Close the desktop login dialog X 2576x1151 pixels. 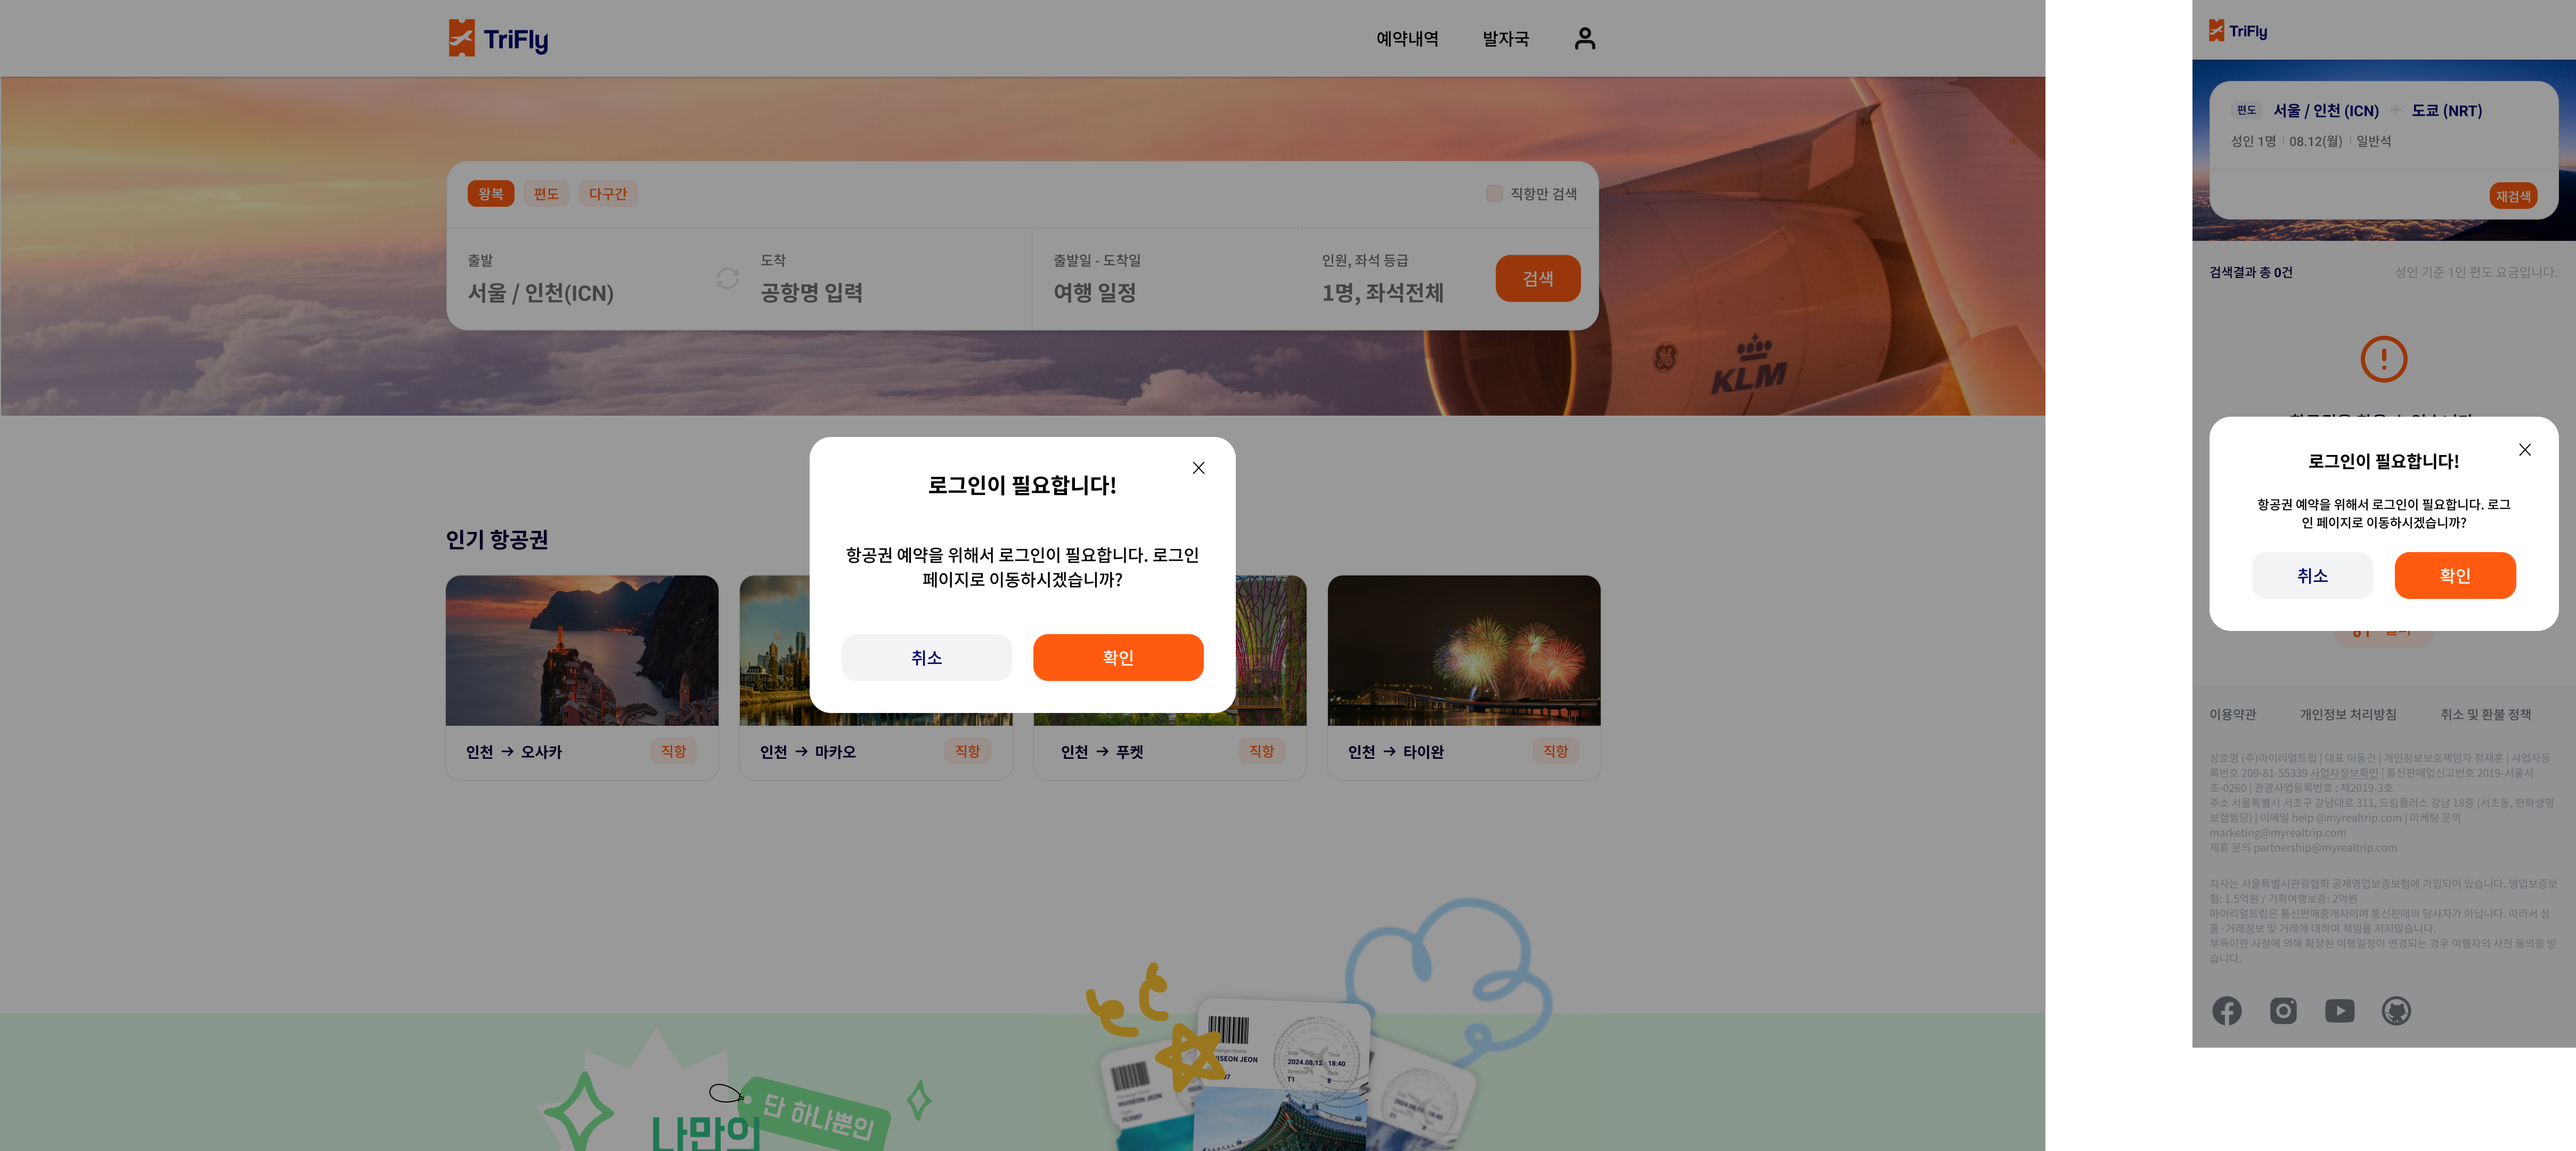1198,468
